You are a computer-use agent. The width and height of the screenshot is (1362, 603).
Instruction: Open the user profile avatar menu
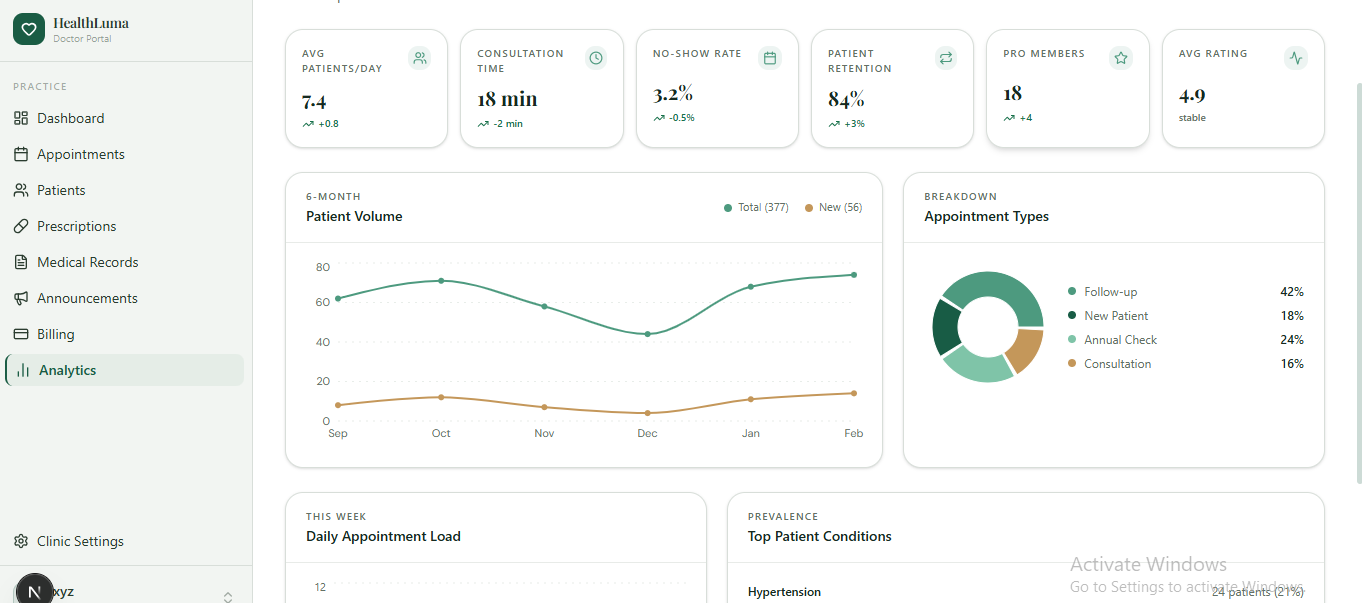click(x=35, y=591)
